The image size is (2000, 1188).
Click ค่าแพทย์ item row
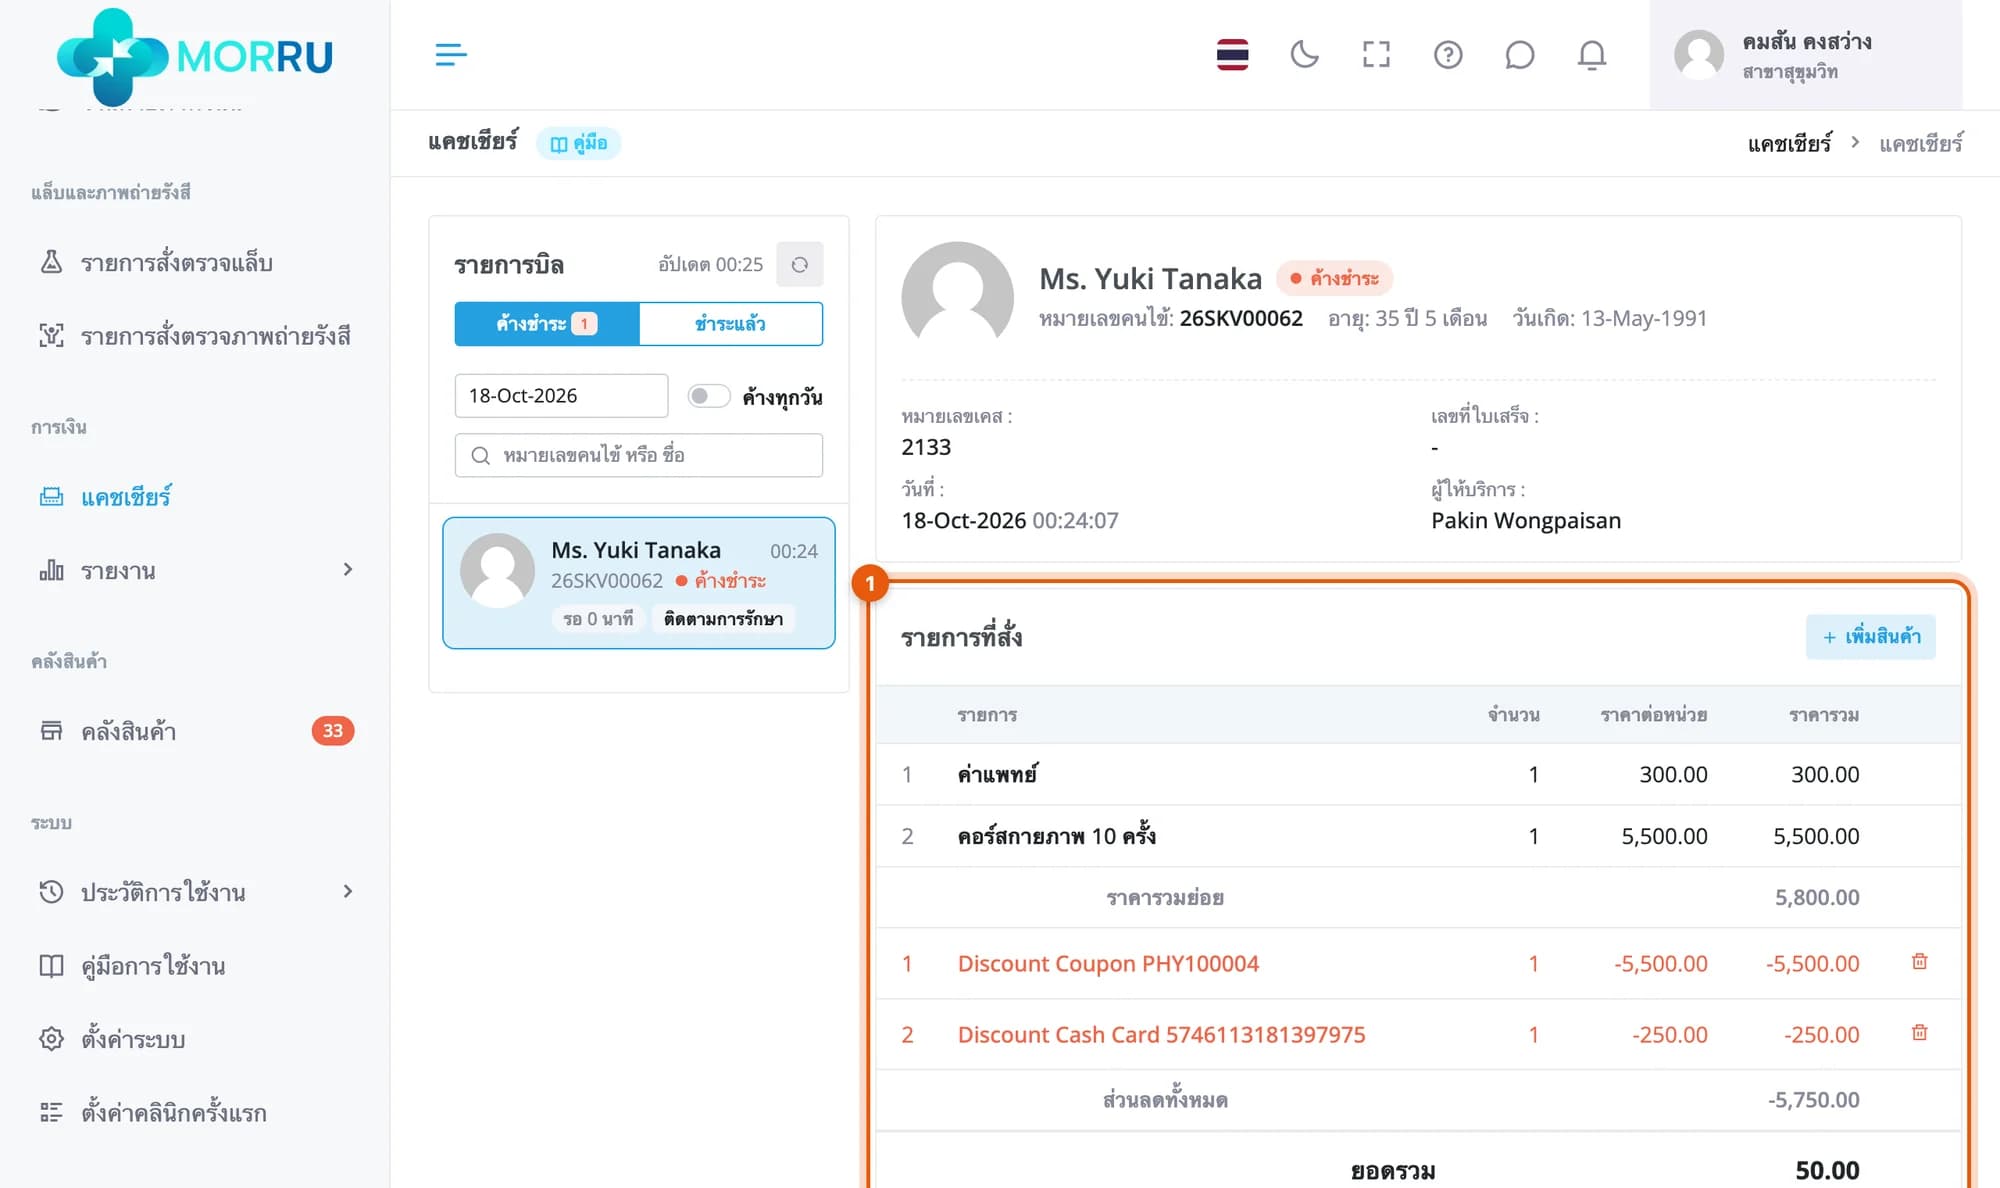(x=1418, y=774)
